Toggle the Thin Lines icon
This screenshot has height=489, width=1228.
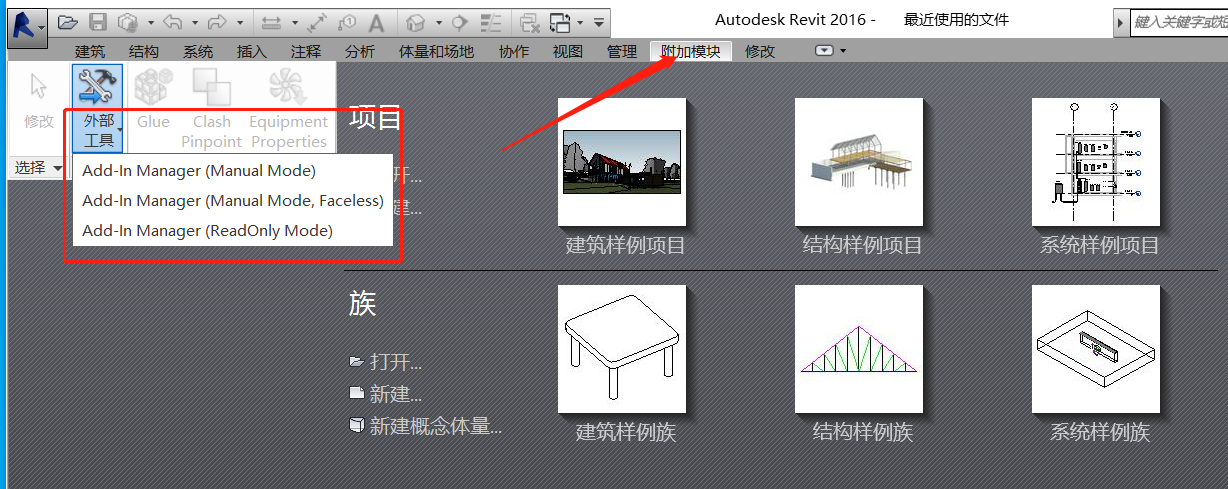(x=491, y=22)
